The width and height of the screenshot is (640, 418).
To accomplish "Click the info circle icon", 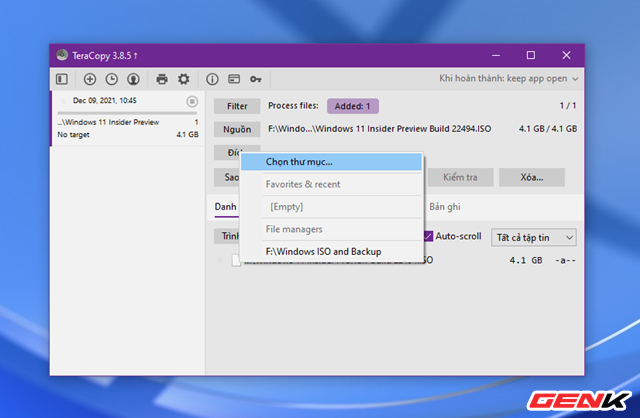I will (212, 79).
